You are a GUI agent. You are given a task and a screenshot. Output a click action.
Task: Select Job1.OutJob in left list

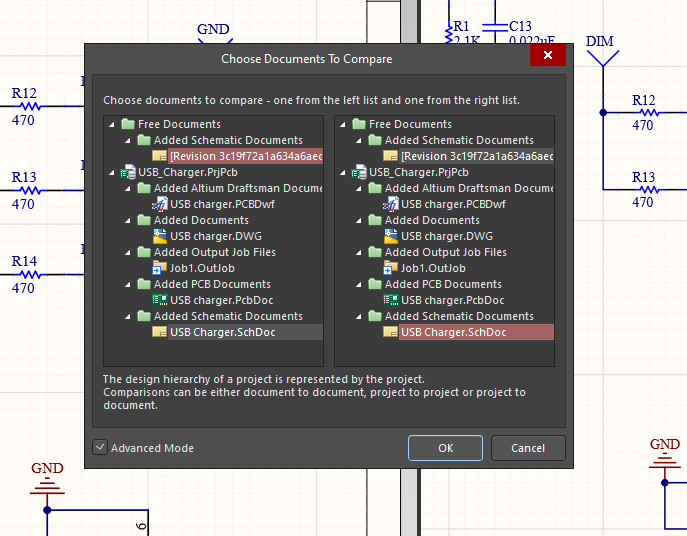(x=202, y=268)
